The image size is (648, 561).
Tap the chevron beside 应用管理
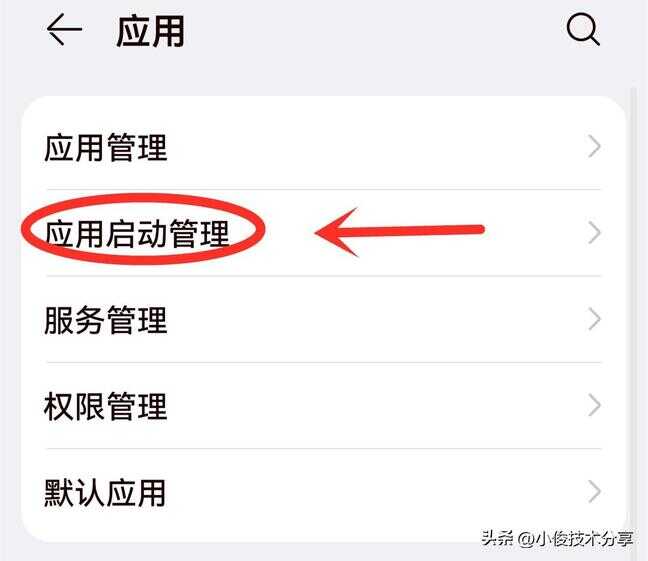coord(594,146)
